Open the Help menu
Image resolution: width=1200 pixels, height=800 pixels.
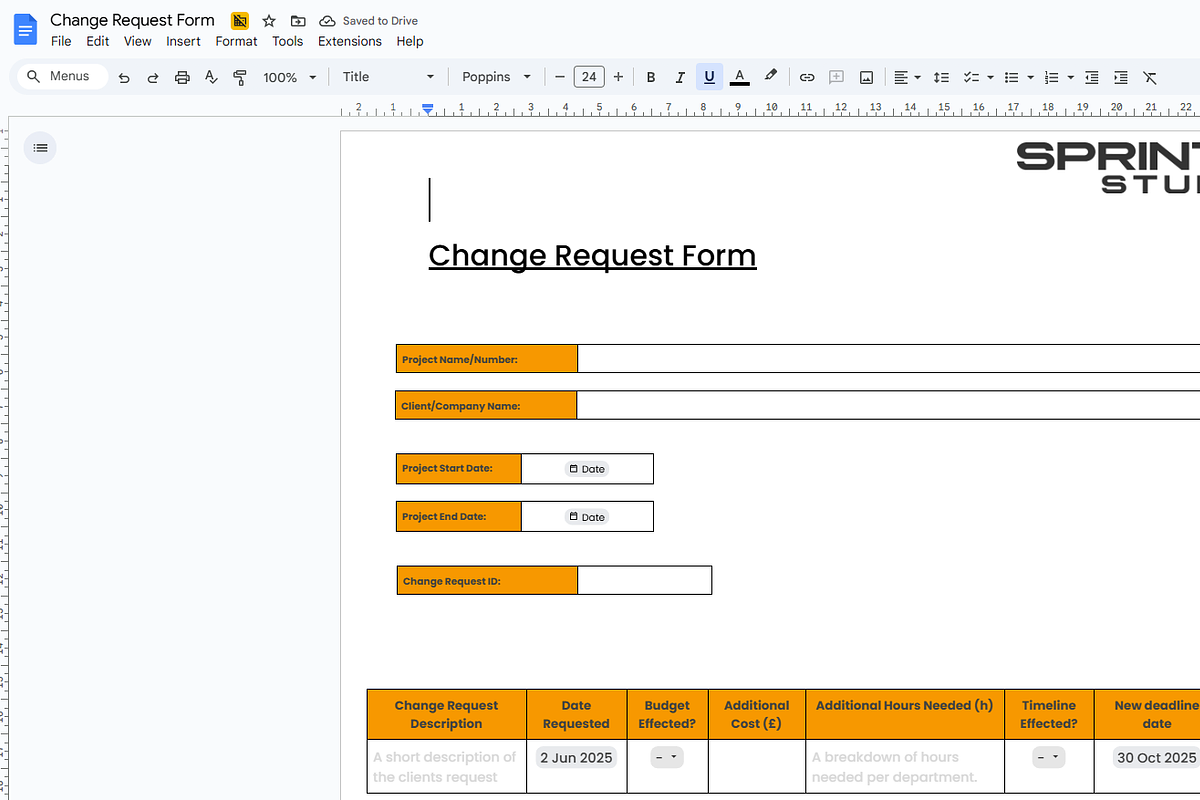tap(410, 41)
